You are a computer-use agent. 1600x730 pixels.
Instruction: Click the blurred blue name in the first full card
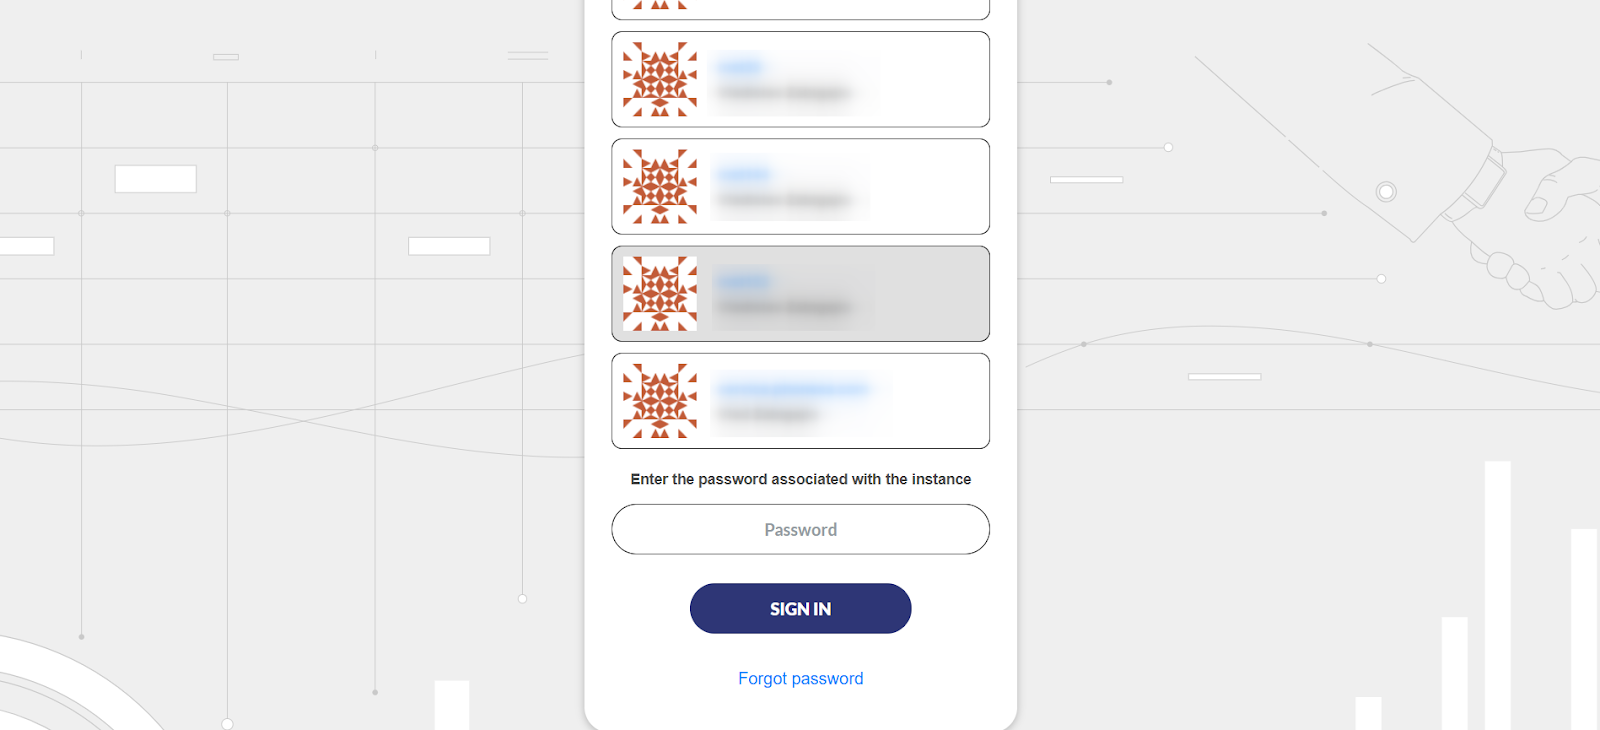click(740, 67)
